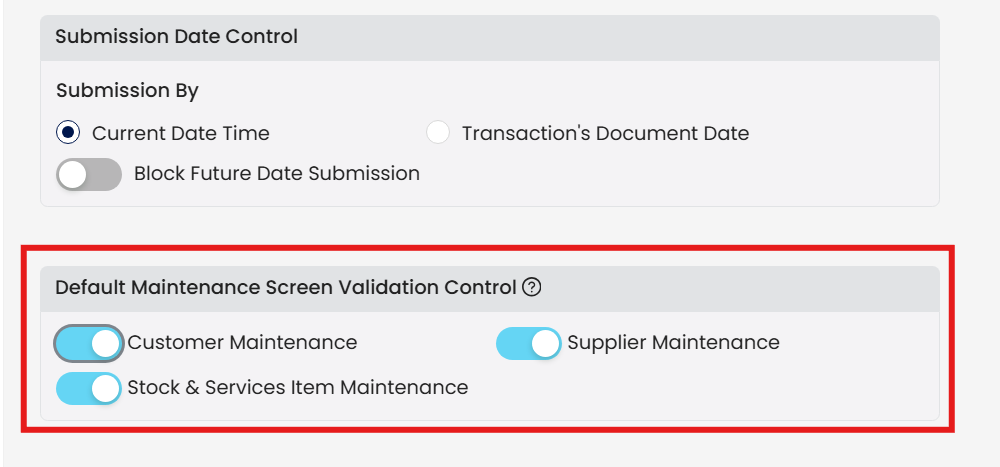Turn off the Supplier Maintenance toggle
Viewport: 1000px width, 467px height.
click(528, 343)
